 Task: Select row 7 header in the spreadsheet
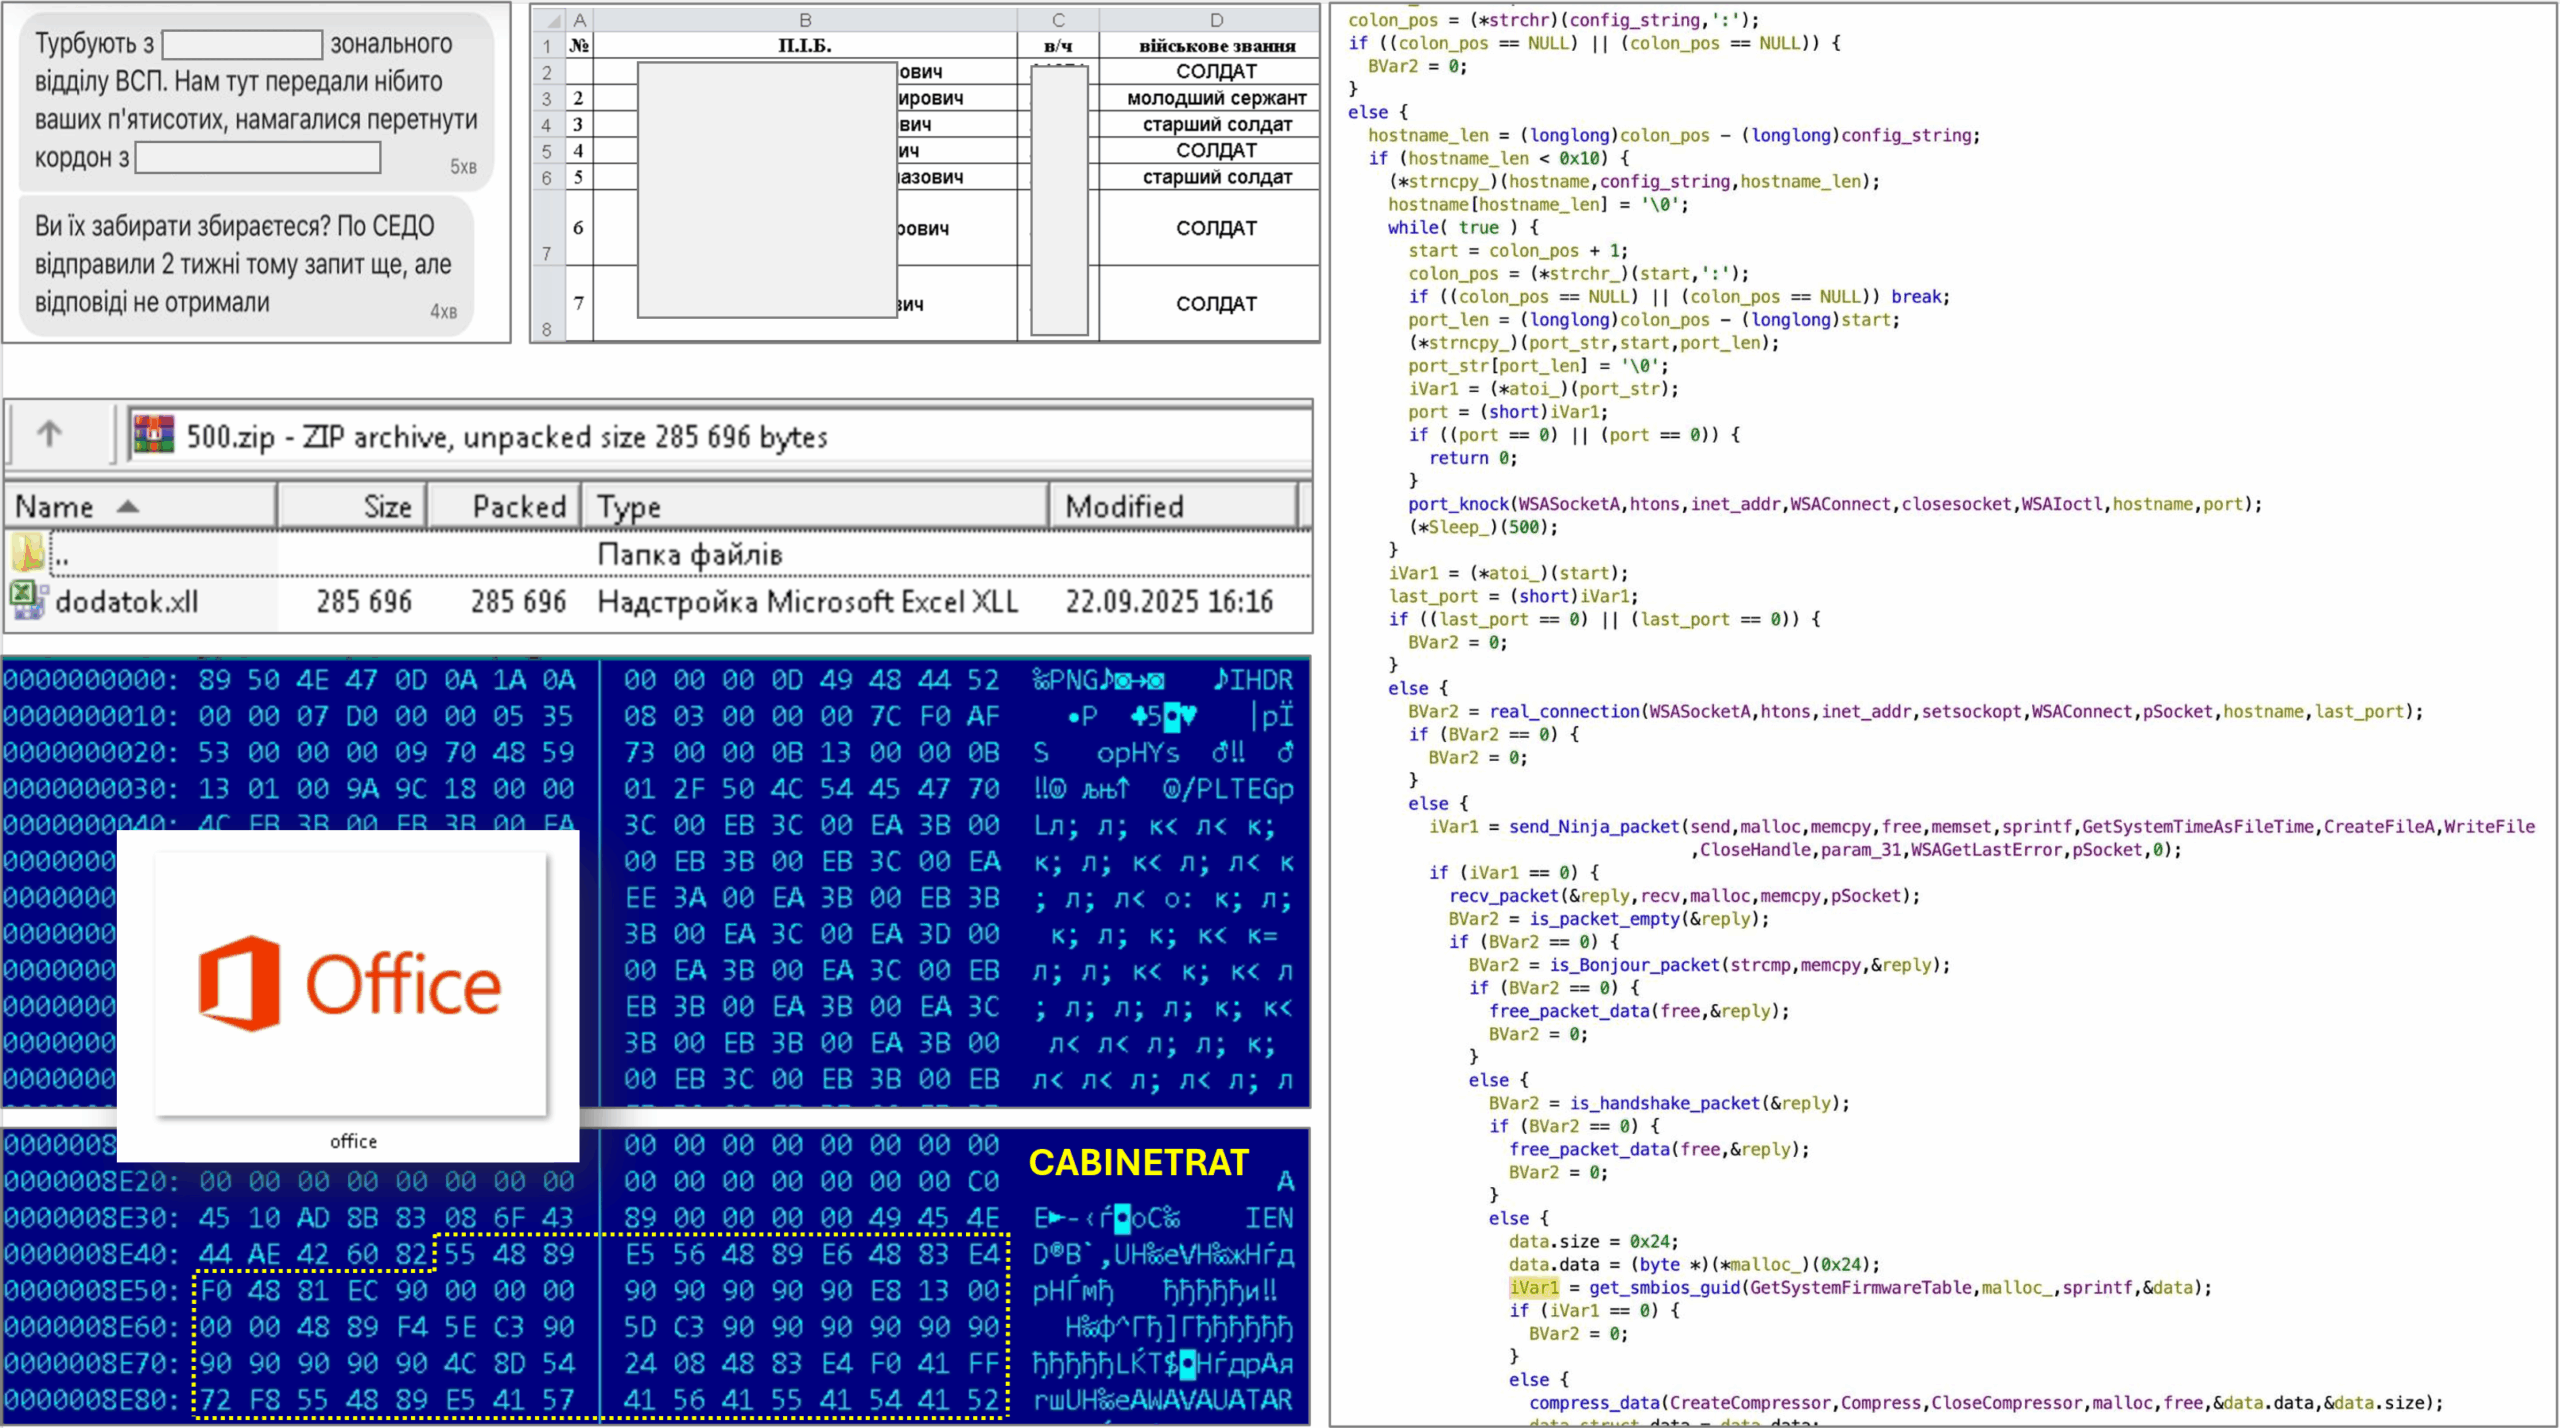click(x=547, y=252)
